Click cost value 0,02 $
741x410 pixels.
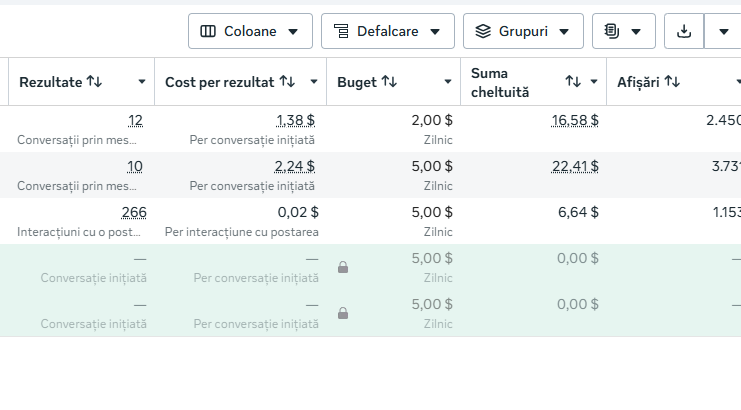(298, 213)
